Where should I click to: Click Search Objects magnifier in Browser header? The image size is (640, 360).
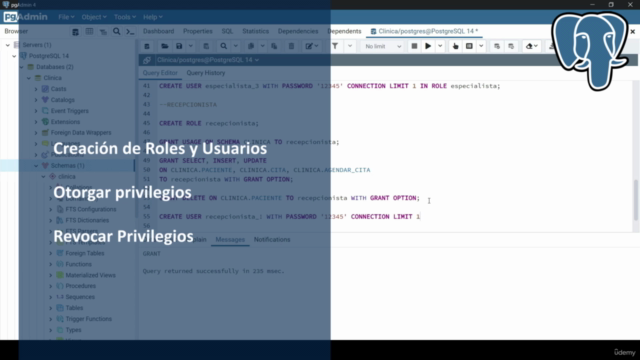pos(117,31)
